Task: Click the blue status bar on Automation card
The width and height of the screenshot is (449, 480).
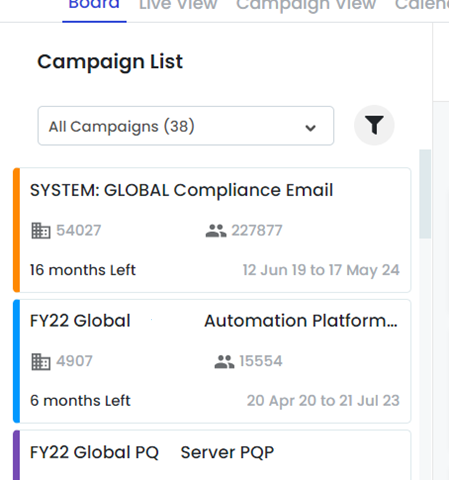Action: point(16,361)
